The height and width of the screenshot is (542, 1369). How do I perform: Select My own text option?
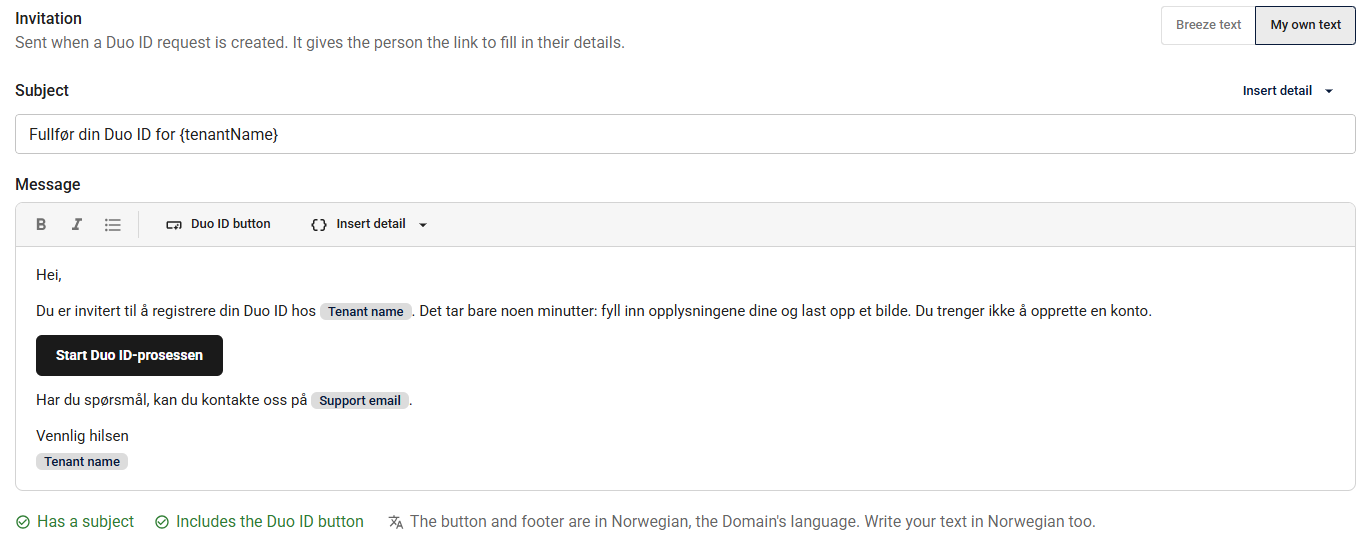pos(1305,25)
